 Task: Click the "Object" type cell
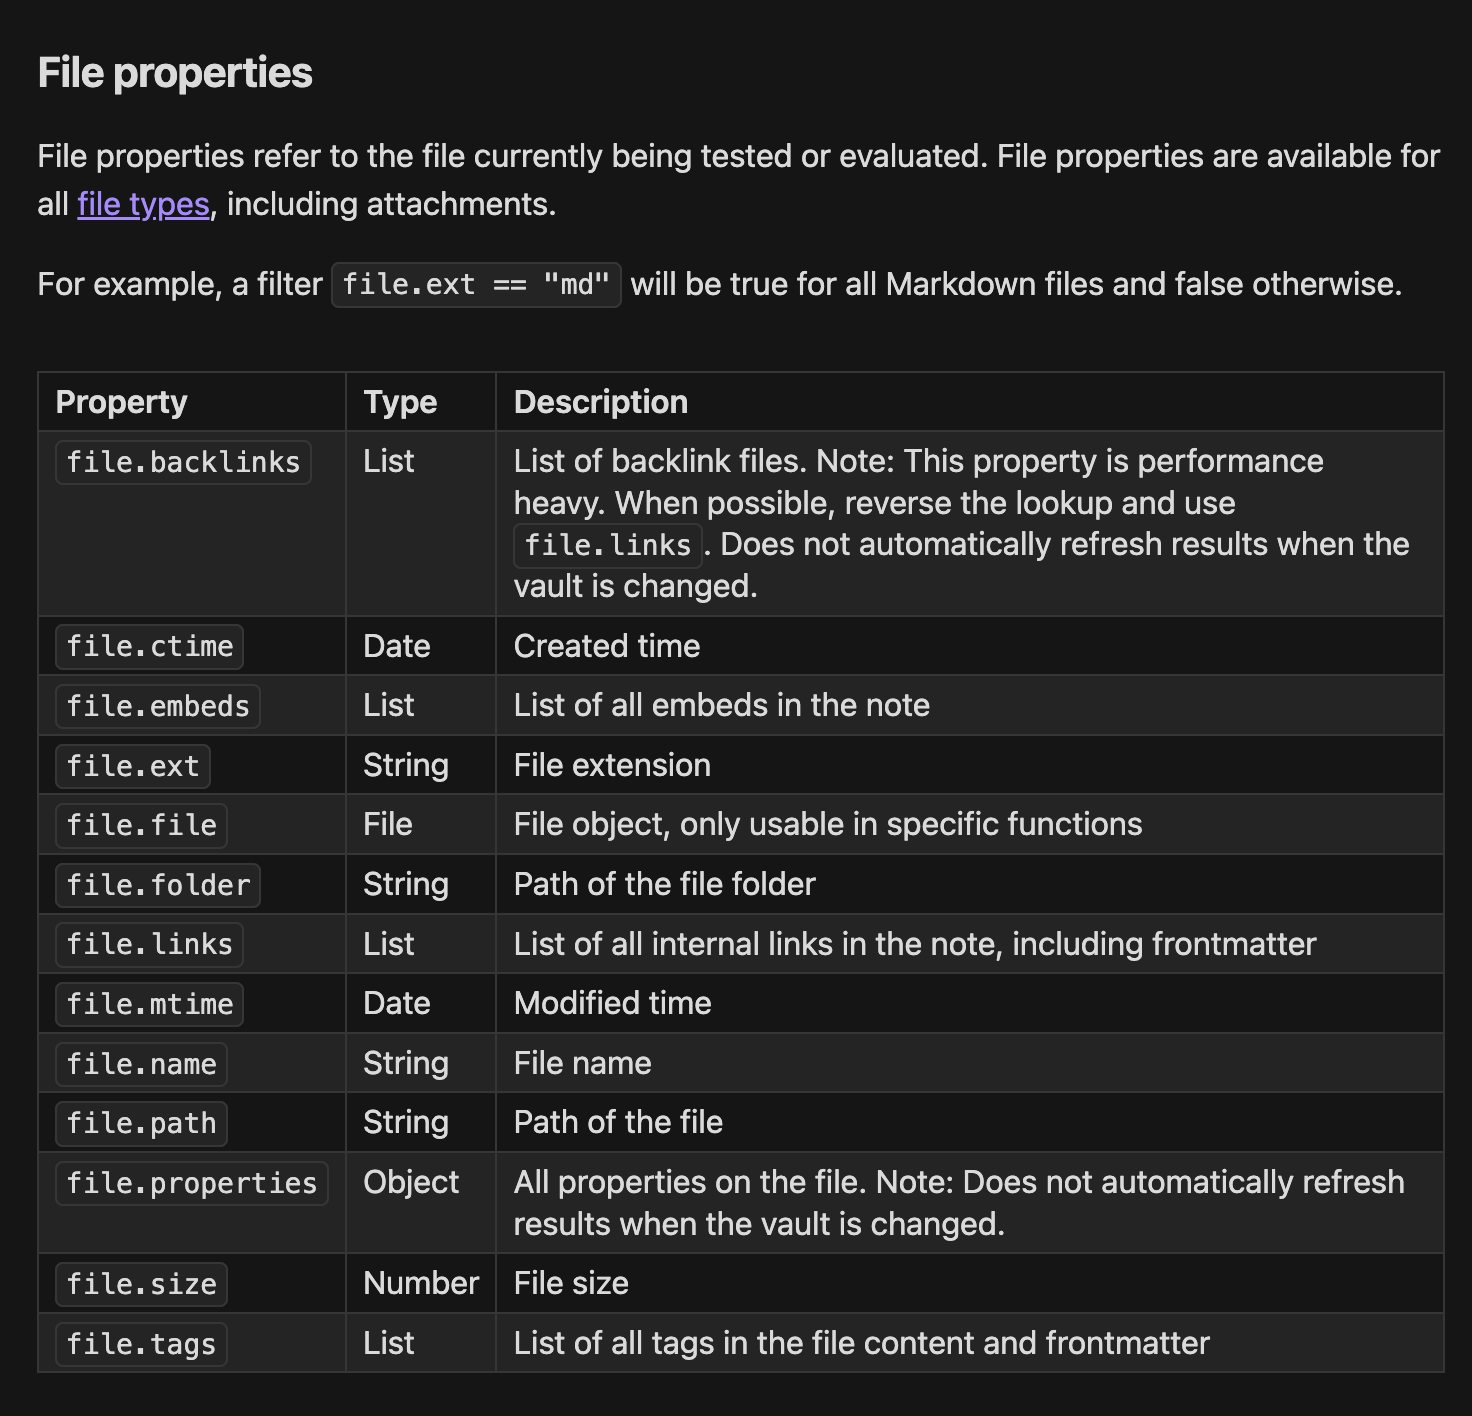(411, 1182)
